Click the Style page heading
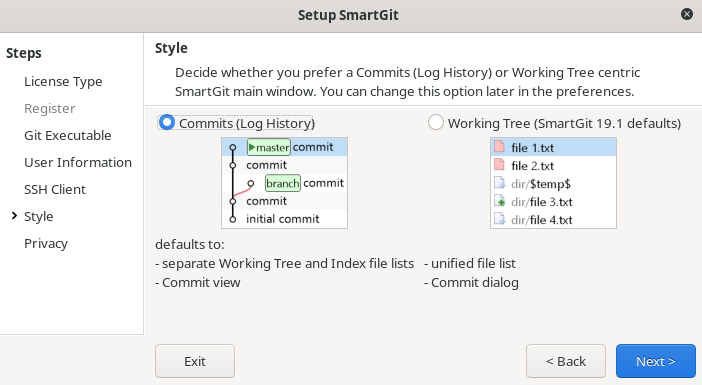The image size is (702, 385). click(x=171, y=48)
